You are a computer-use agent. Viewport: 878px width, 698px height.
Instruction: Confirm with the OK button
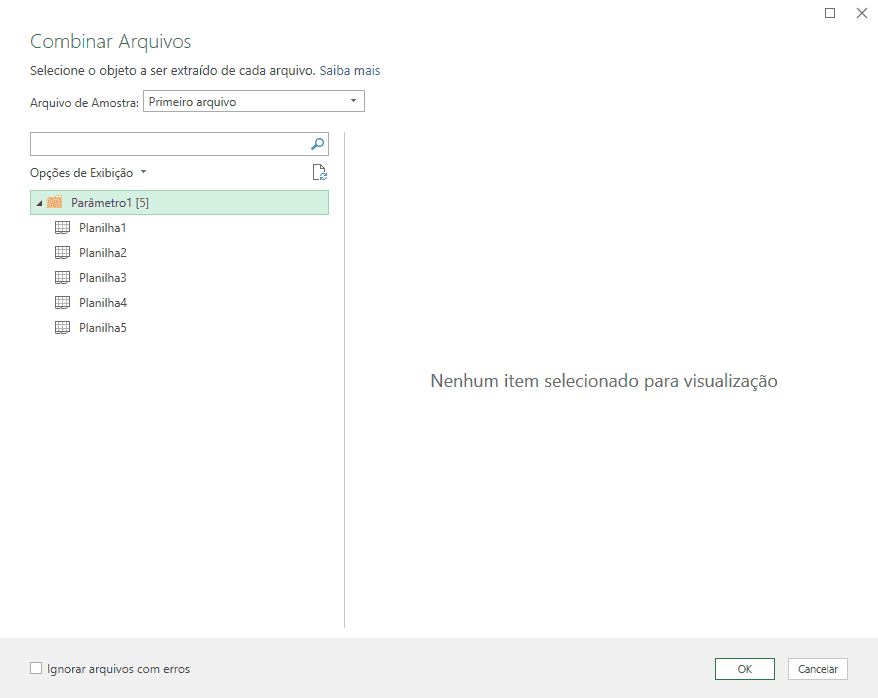pyautogui.click(x=745, y=669)
